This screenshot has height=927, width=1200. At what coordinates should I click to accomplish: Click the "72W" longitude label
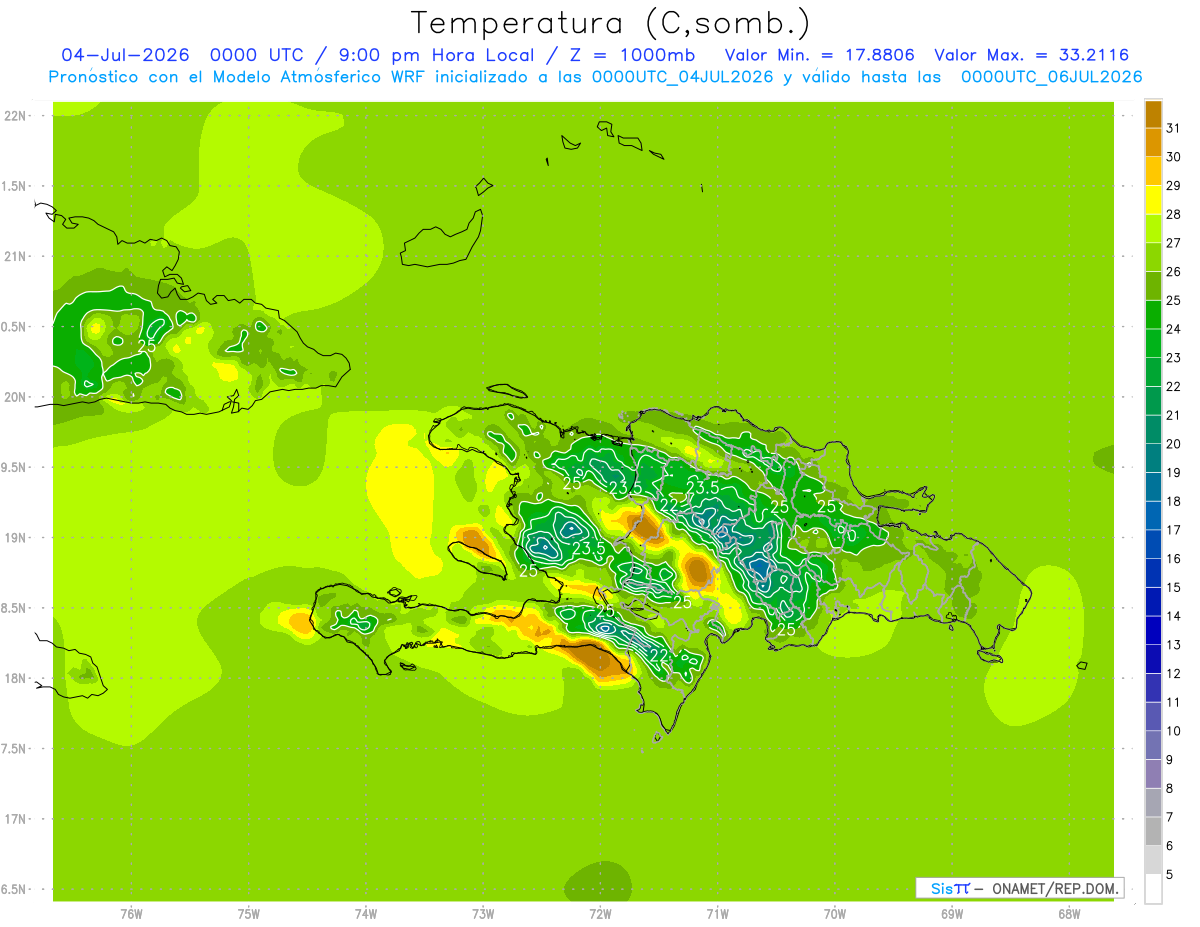600,914
